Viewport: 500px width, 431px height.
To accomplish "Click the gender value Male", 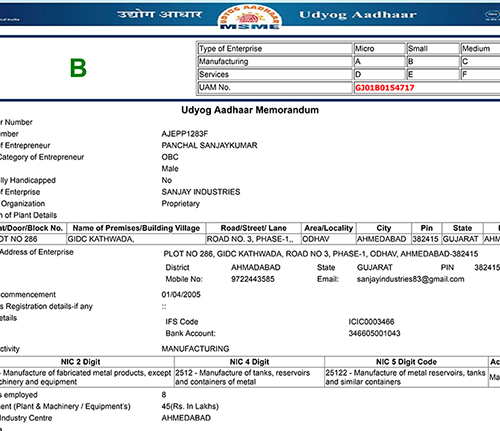I will 170,169.
